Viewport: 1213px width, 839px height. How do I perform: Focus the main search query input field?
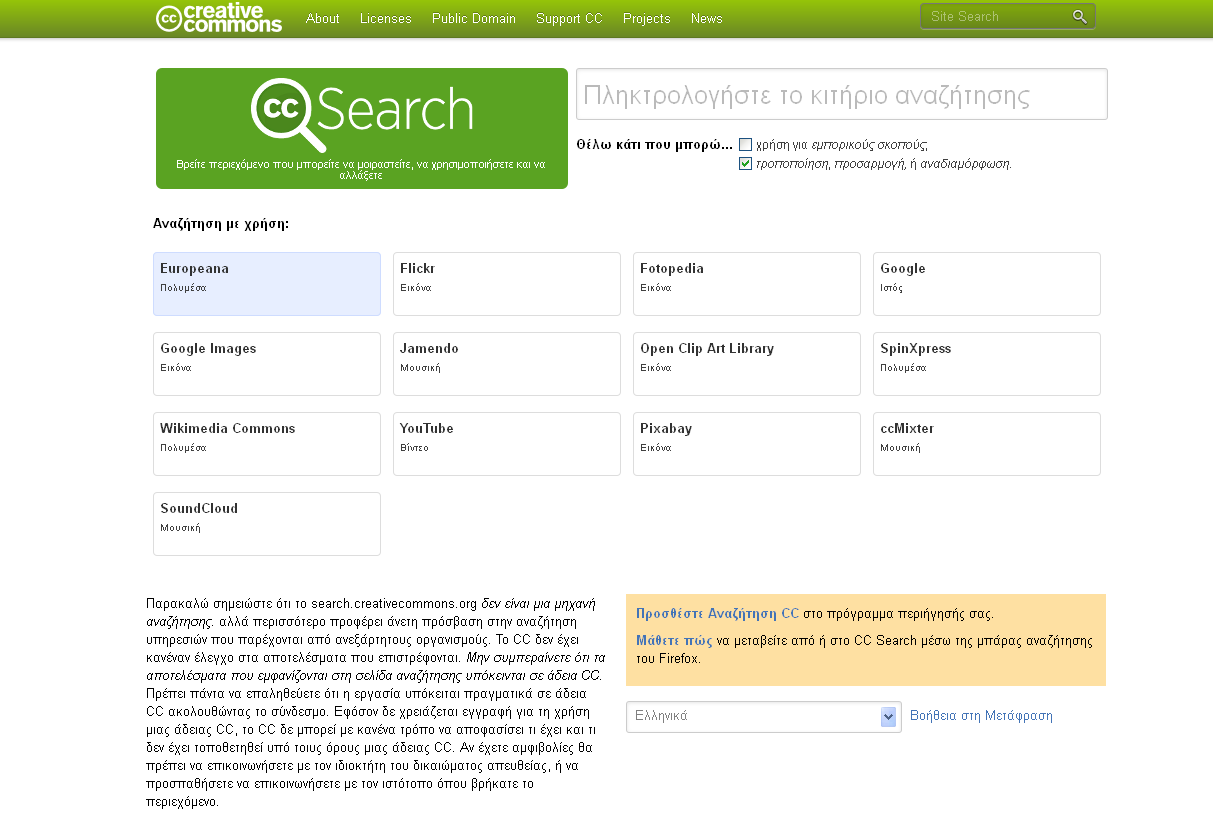[842, 94]
